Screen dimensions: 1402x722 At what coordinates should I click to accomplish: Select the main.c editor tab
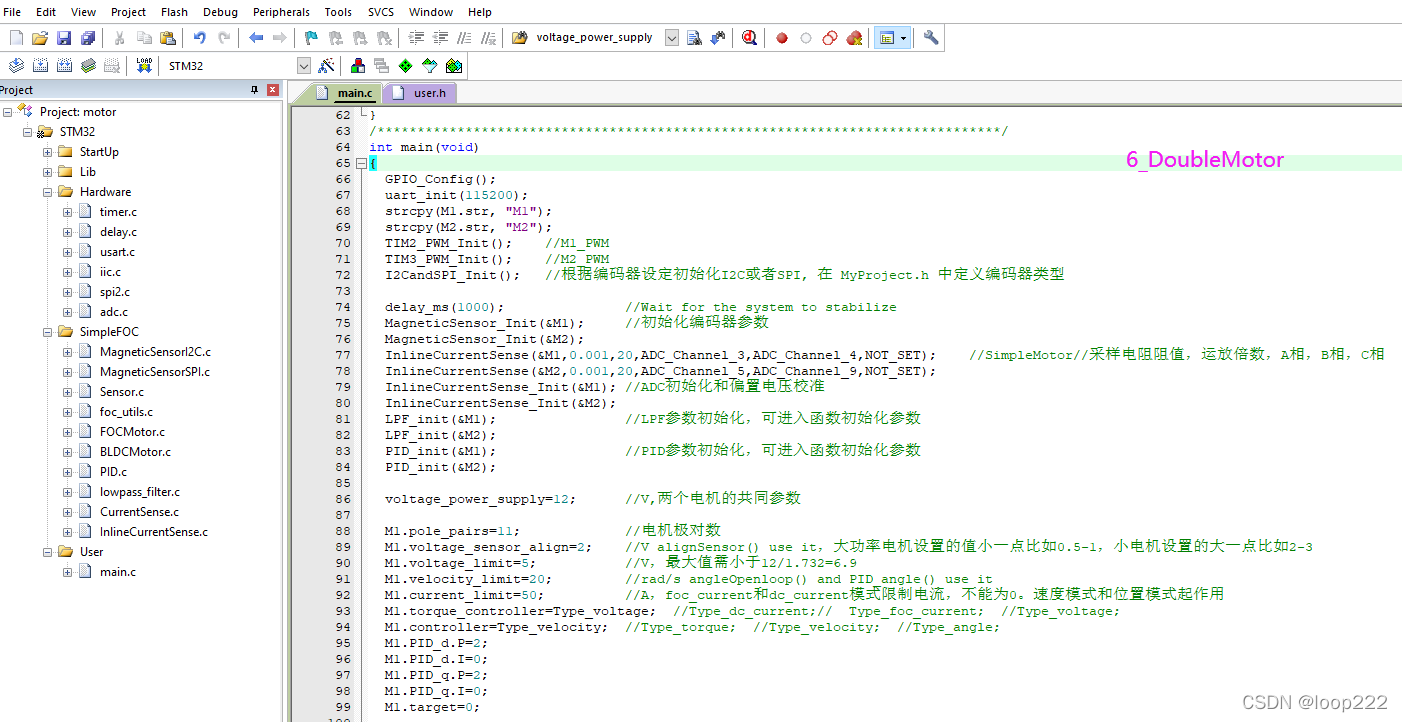[345, 93]
